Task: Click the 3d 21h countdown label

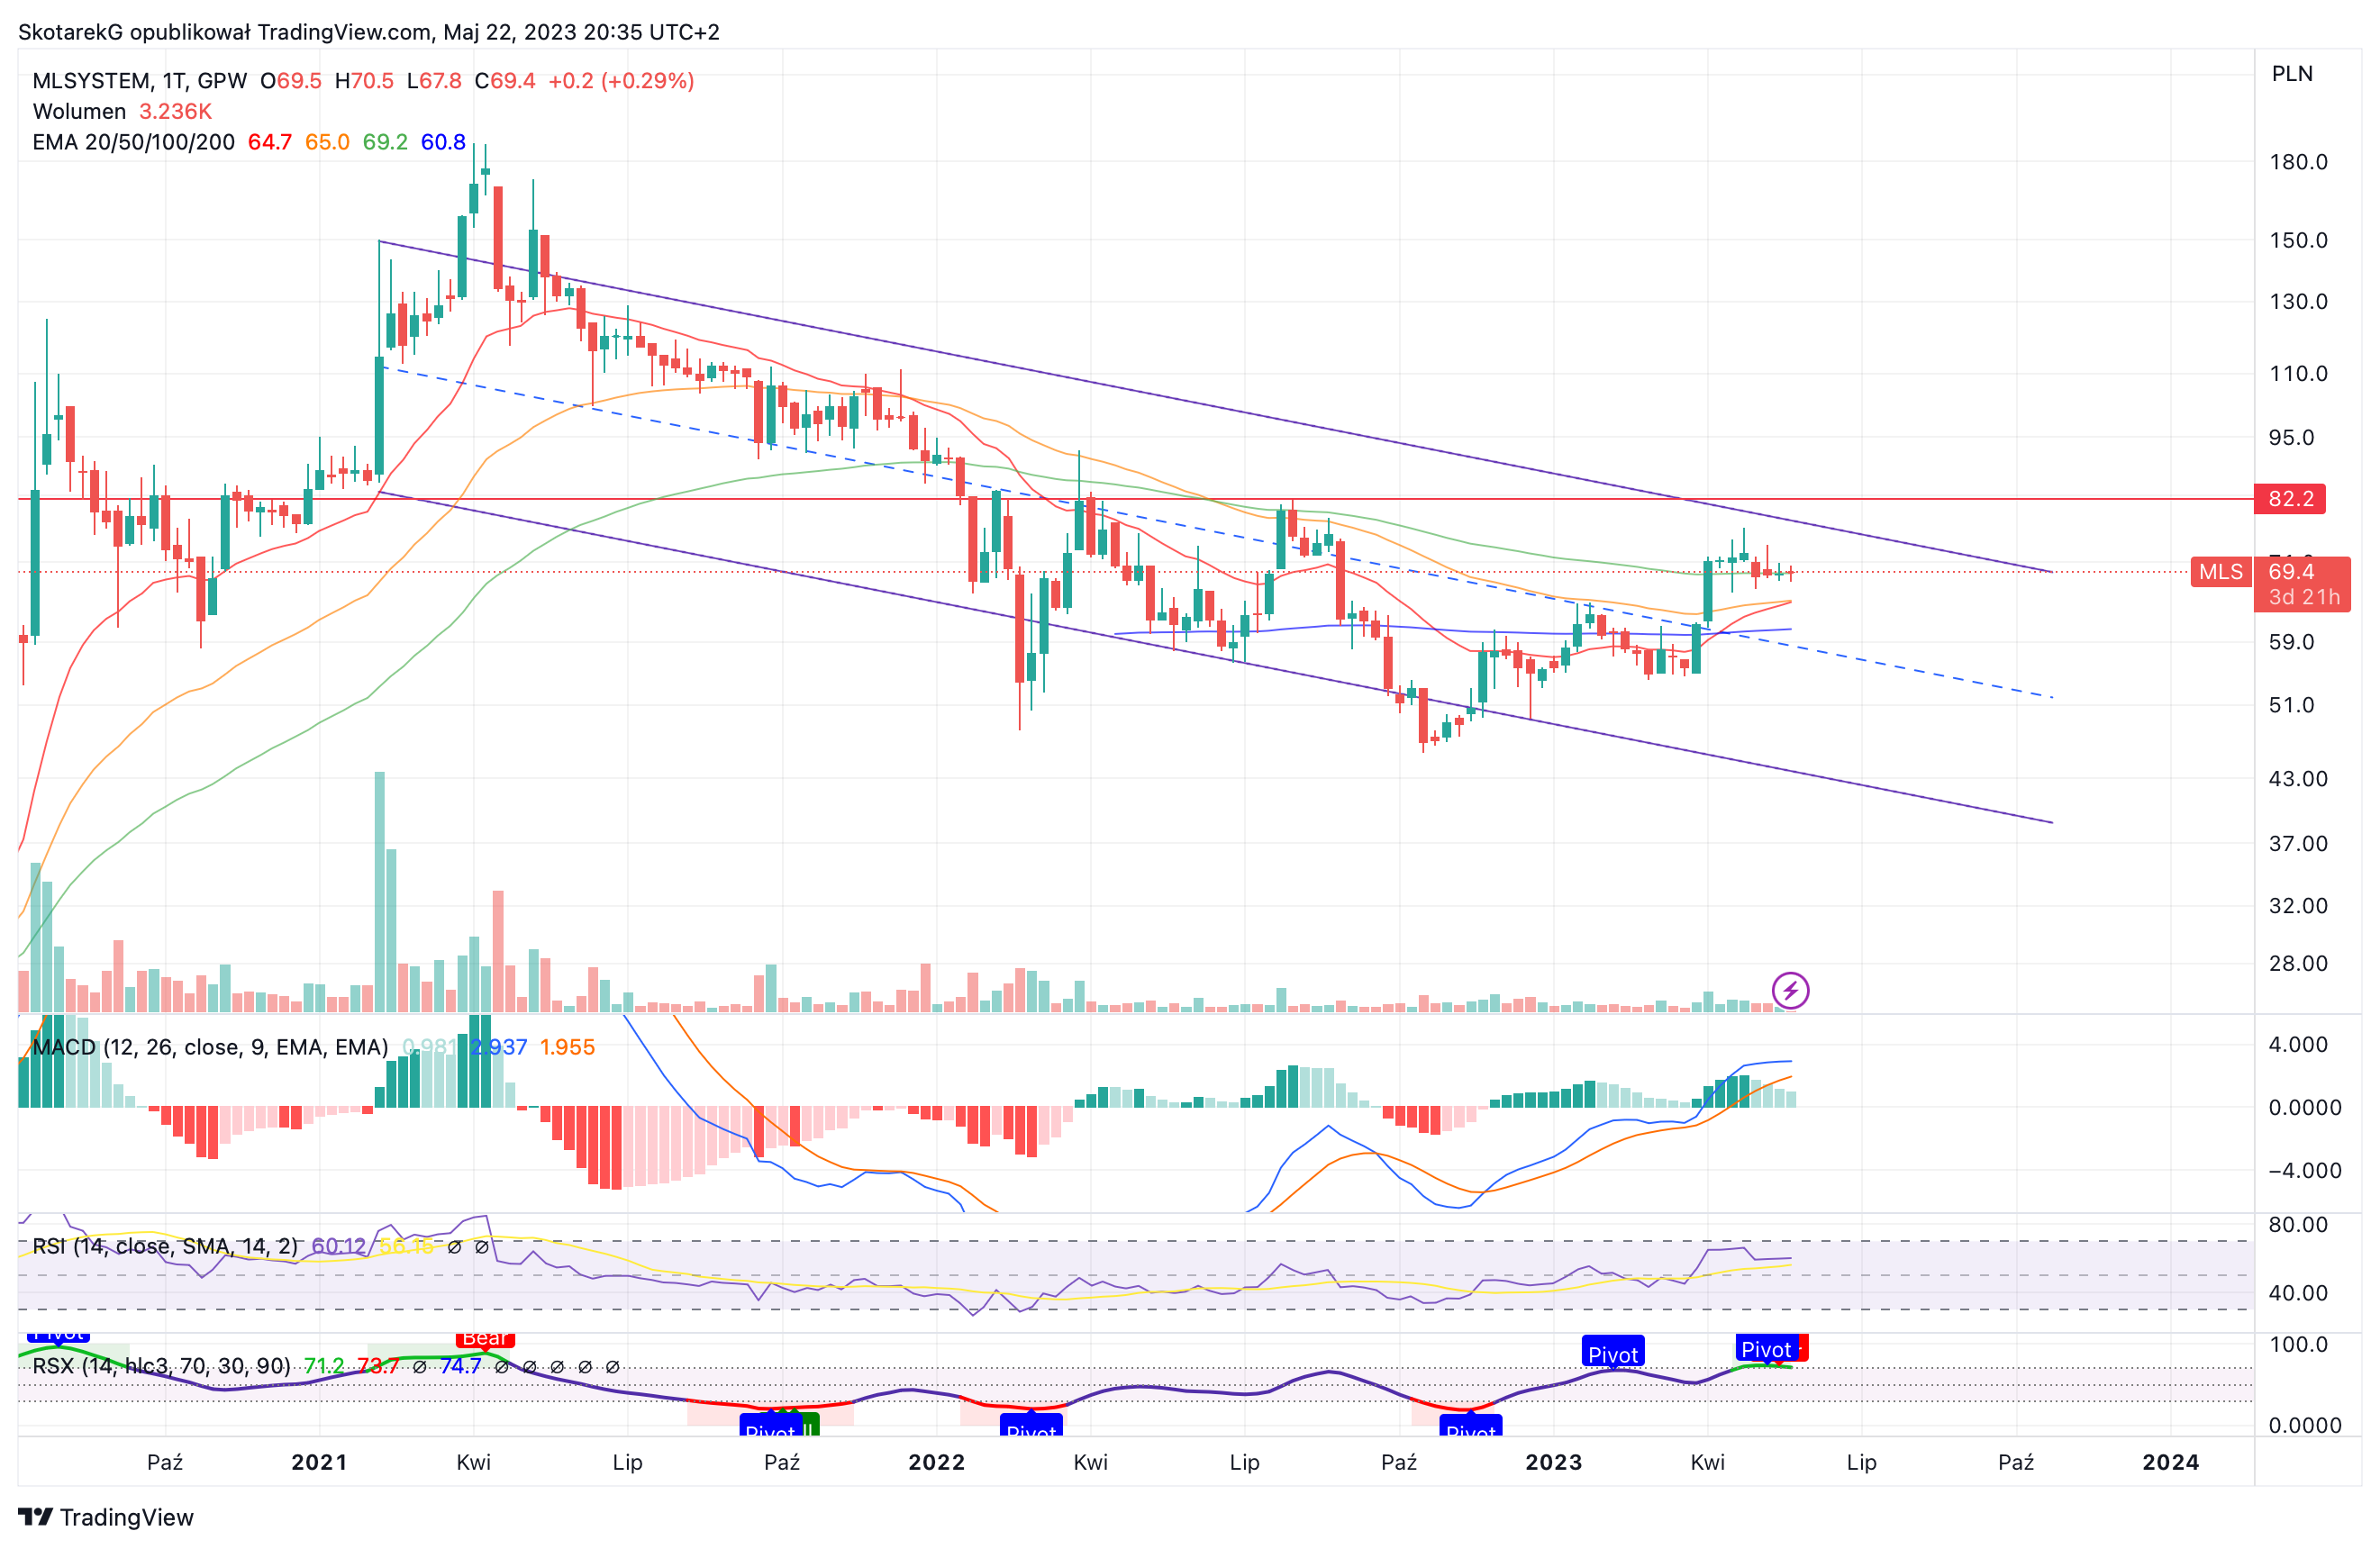Action: (x=2303, y=598)
